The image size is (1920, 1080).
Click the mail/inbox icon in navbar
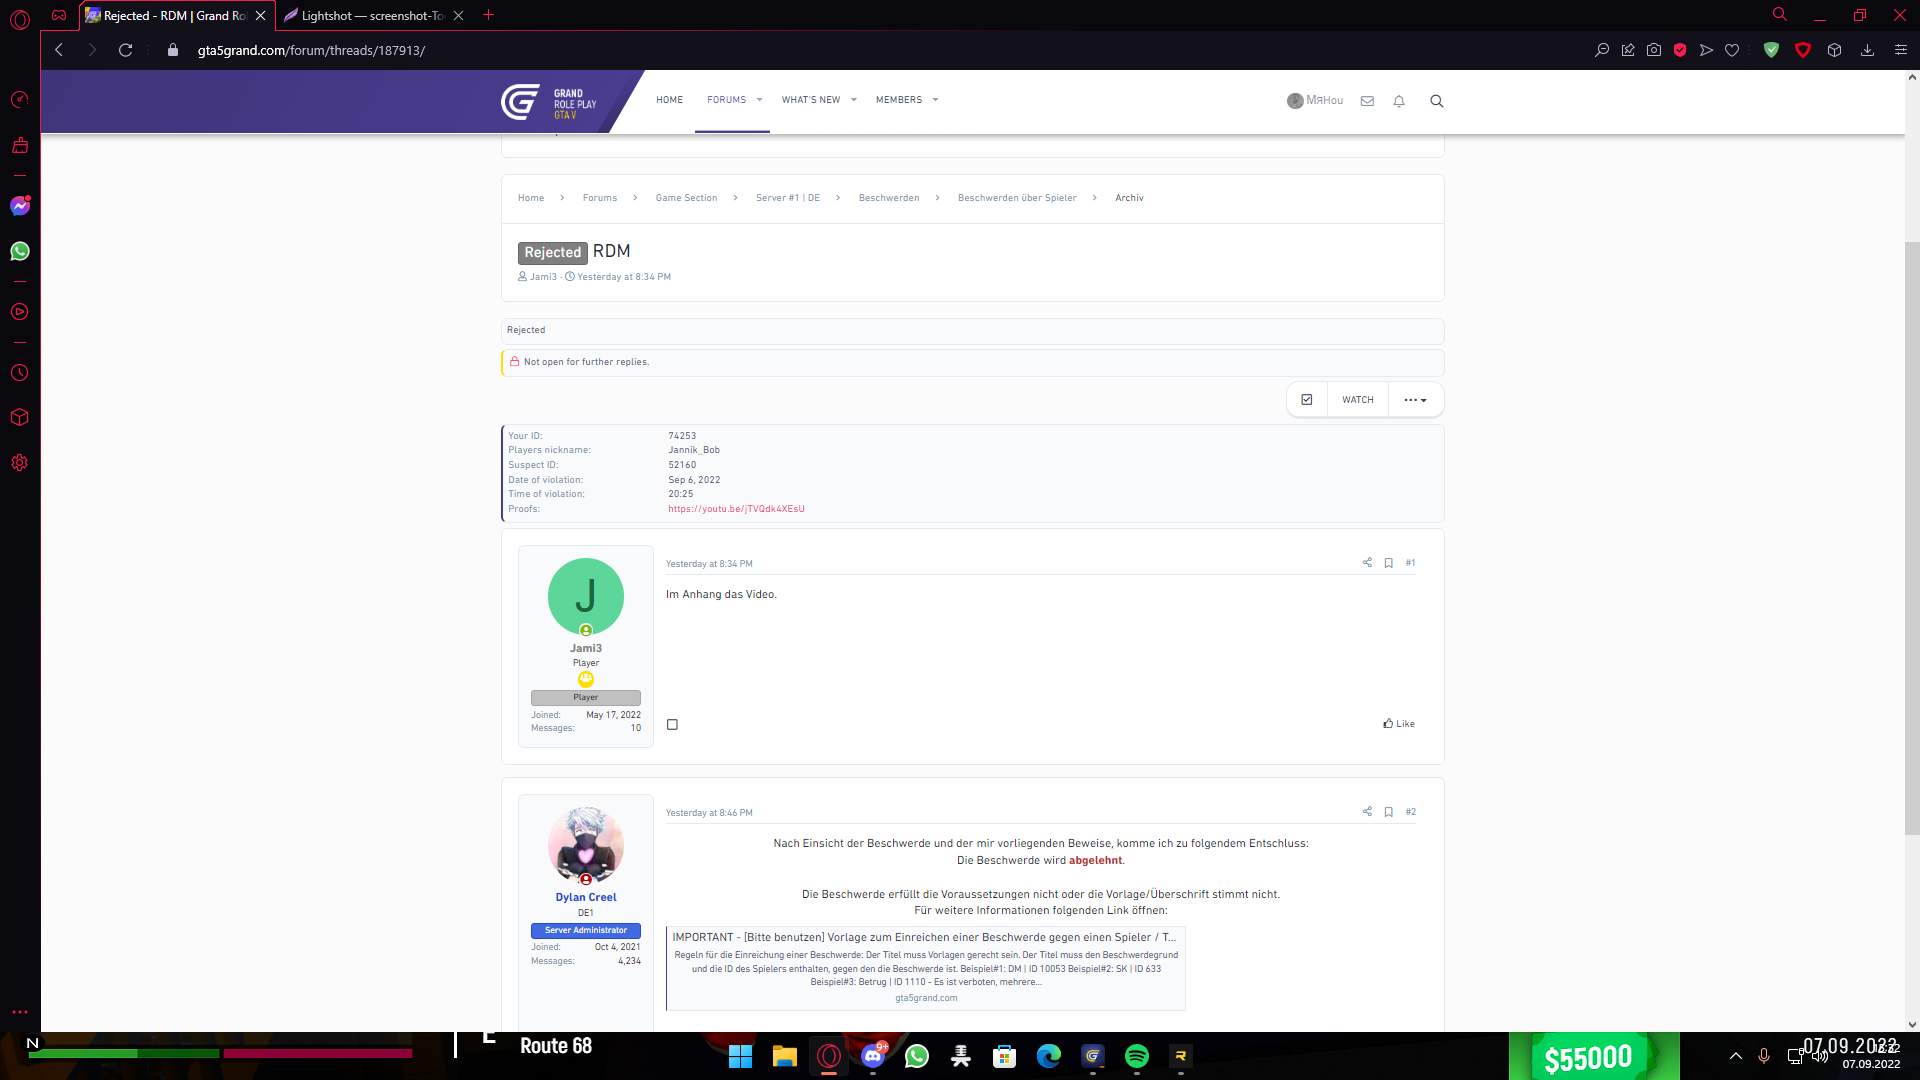pos(1367,100)
